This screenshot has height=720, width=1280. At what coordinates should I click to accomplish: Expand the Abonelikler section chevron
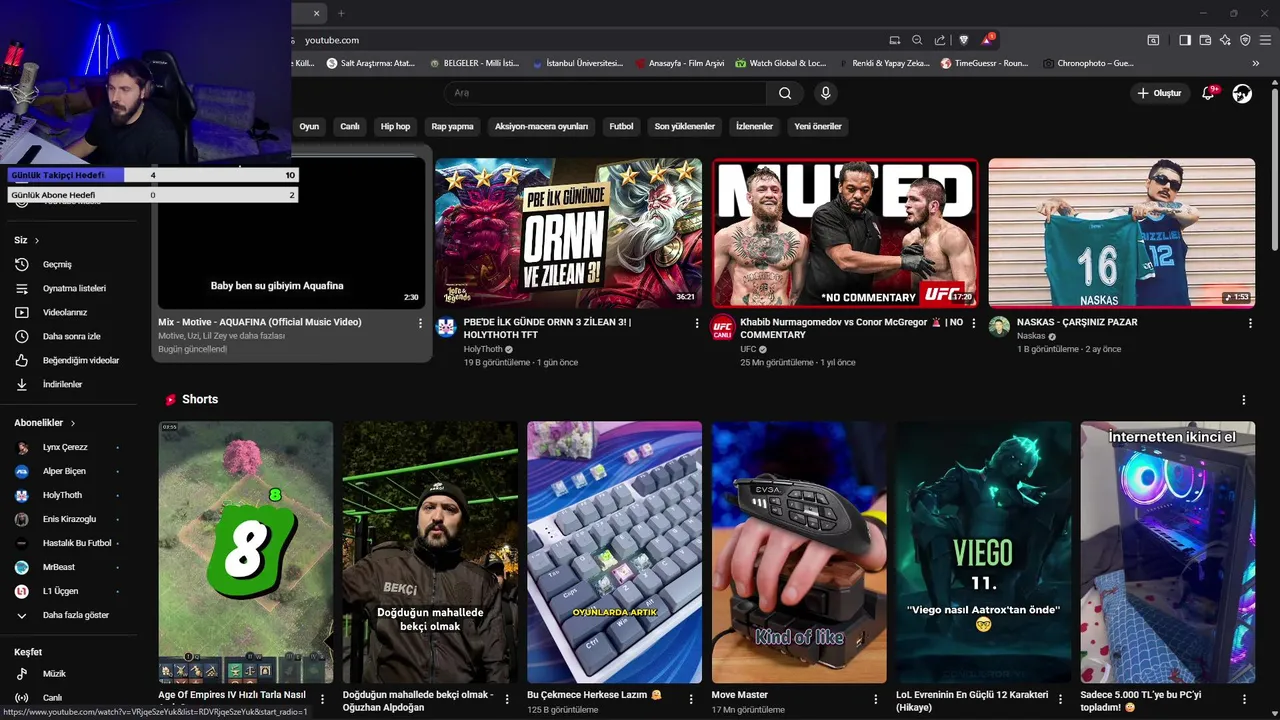[73, 423]
